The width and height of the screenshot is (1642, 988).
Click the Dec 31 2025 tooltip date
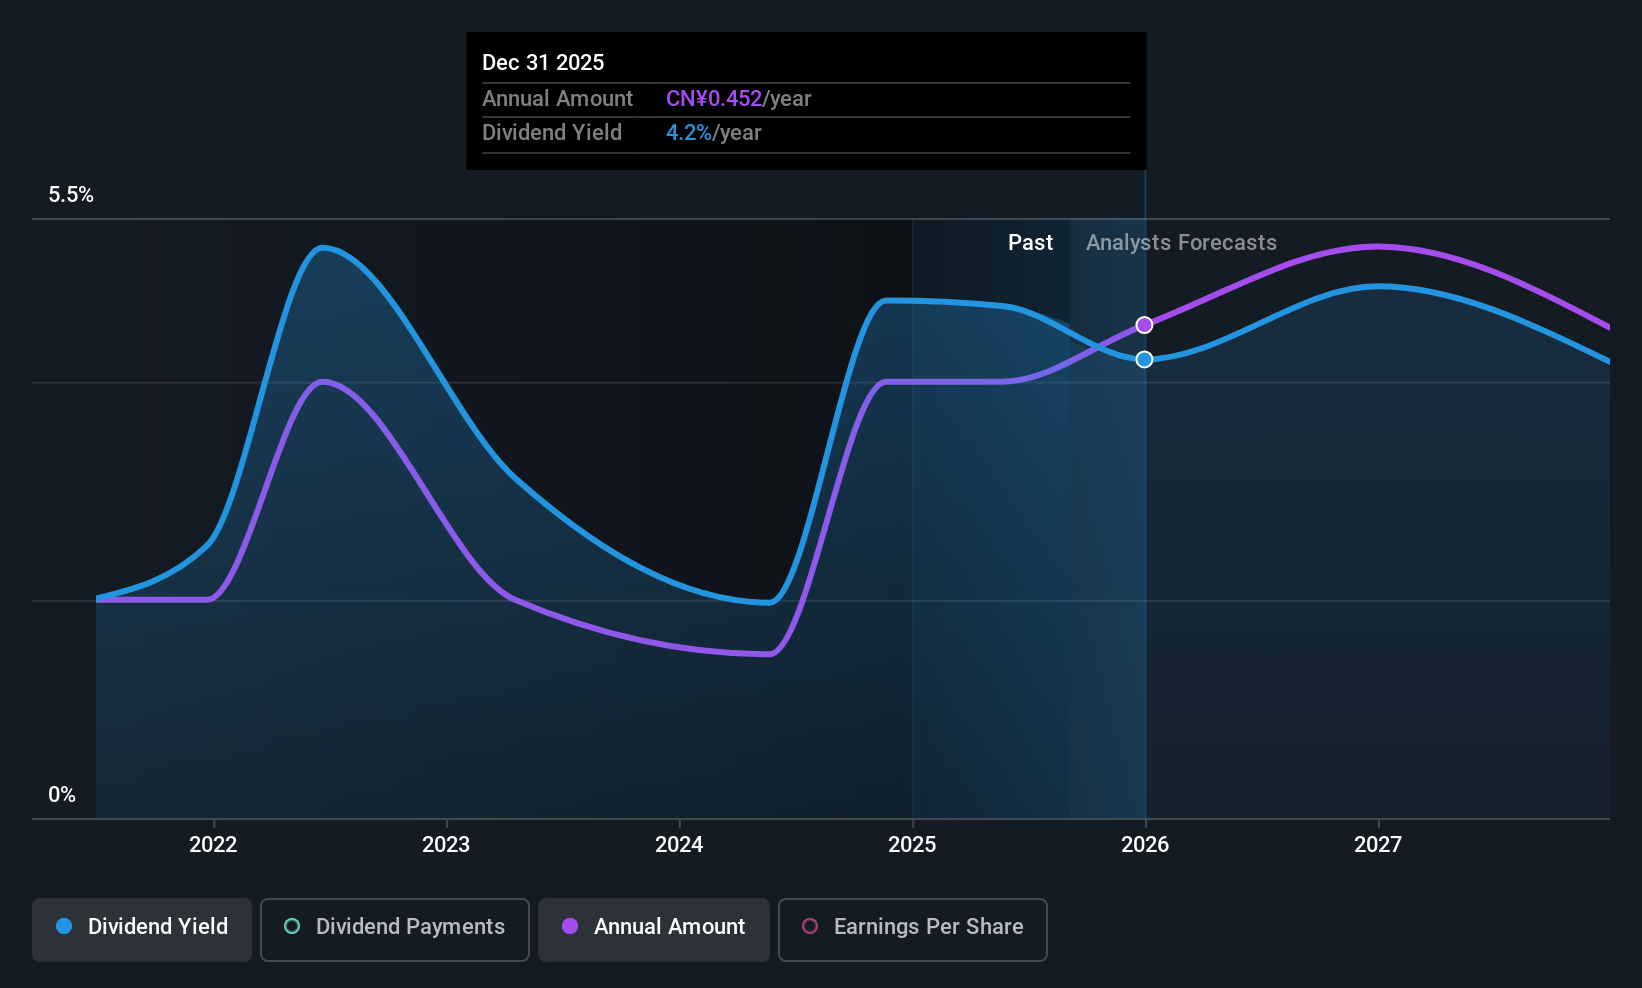543,62
